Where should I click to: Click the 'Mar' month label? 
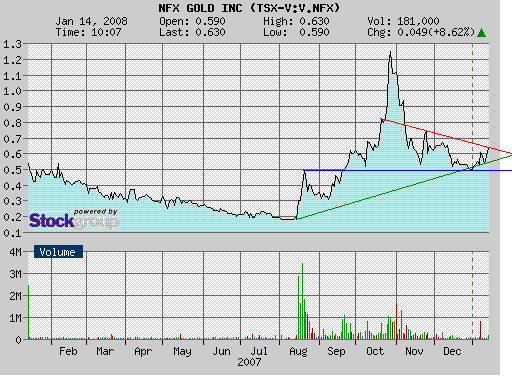click(x=105, y=351)
